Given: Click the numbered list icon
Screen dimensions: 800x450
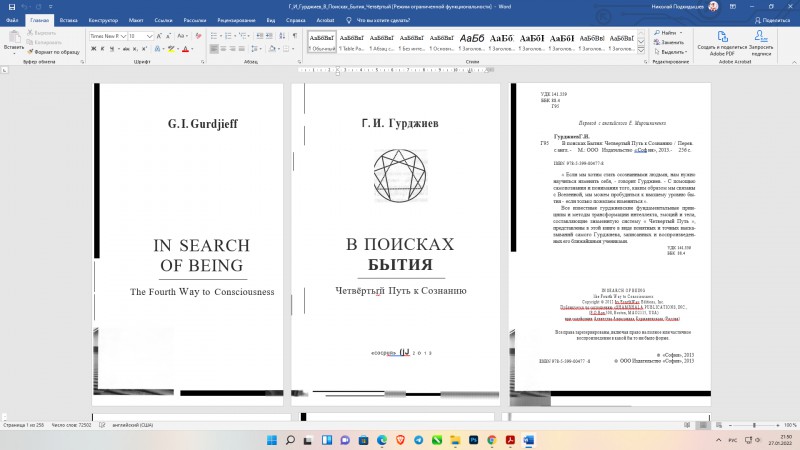Looking at the screenshot, I should tap(229, 36).
